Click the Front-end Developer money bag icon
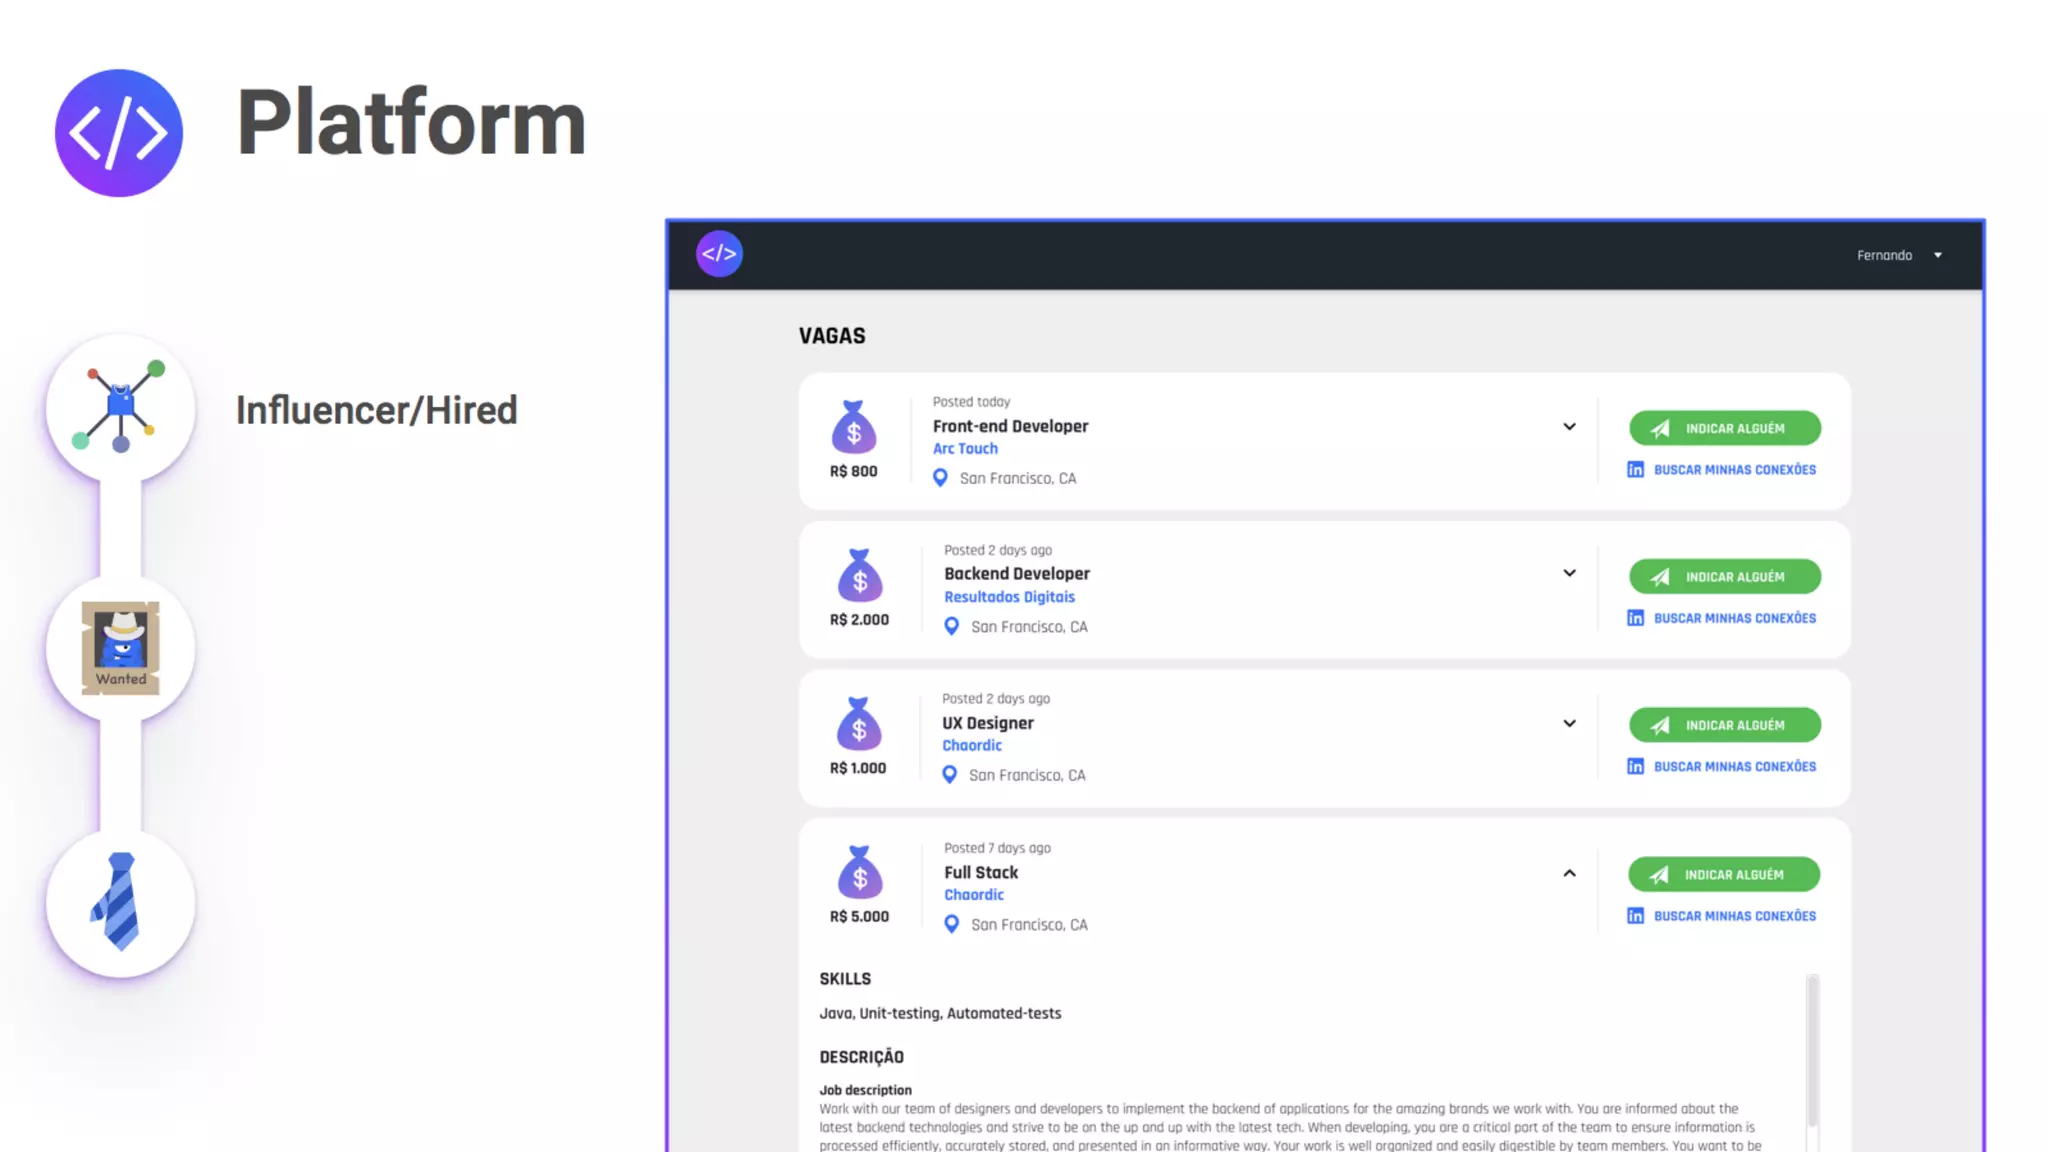 pos(853,428)
